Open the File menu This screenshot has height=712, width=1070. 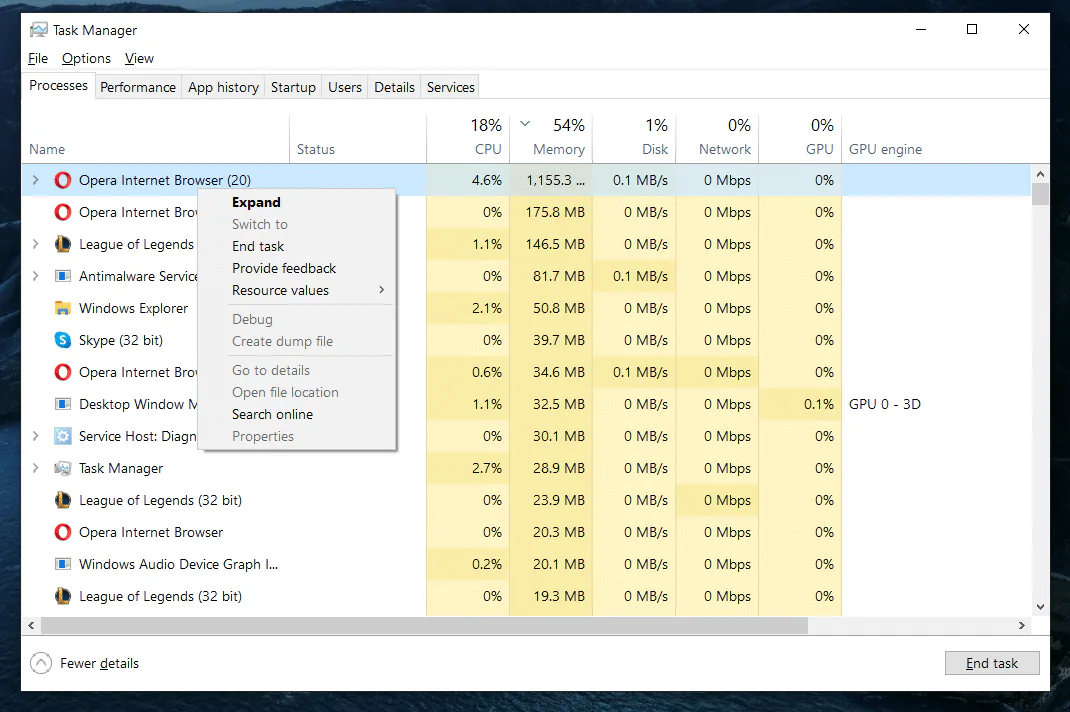(x=38, y=59)
